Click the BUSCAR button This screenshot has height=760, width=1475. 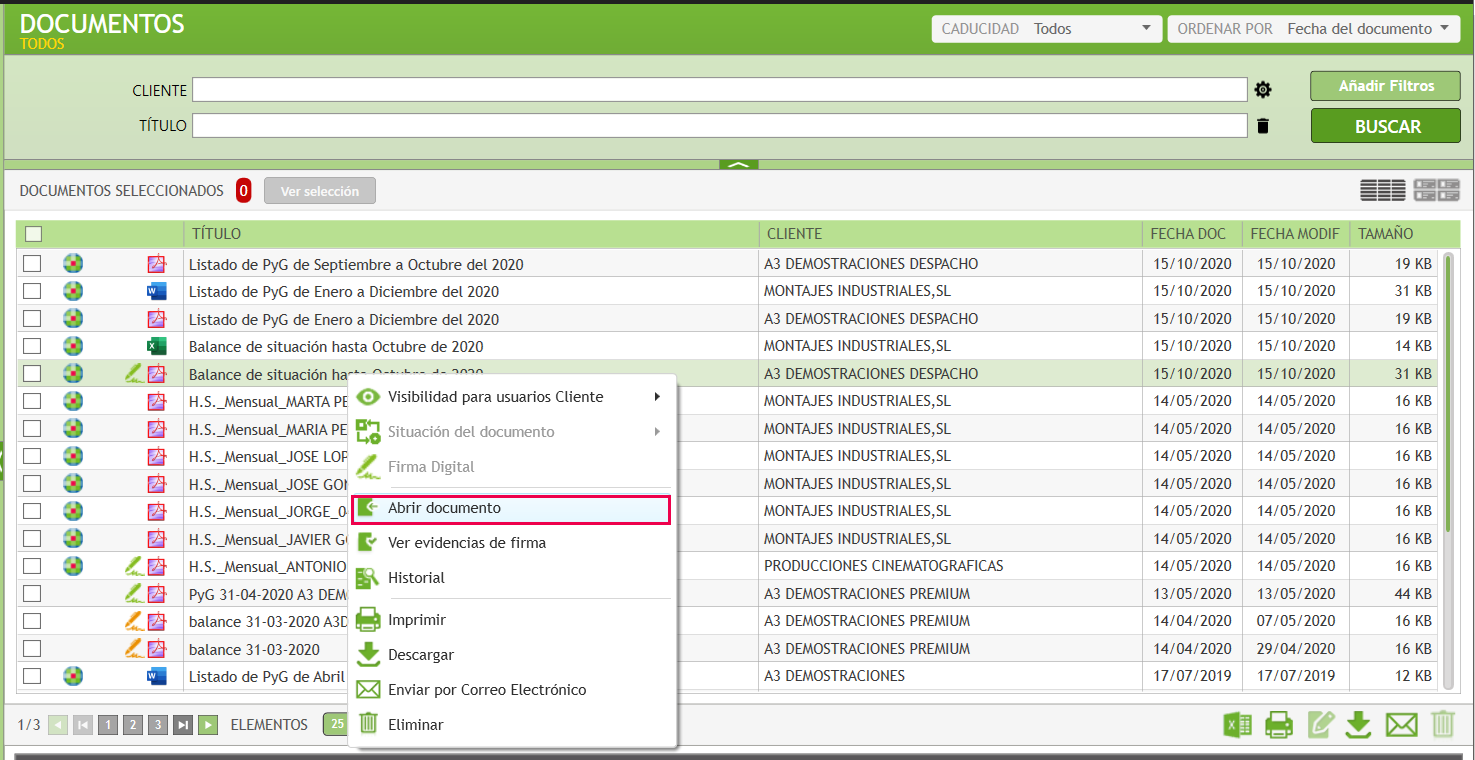(x=1387, y=127)
